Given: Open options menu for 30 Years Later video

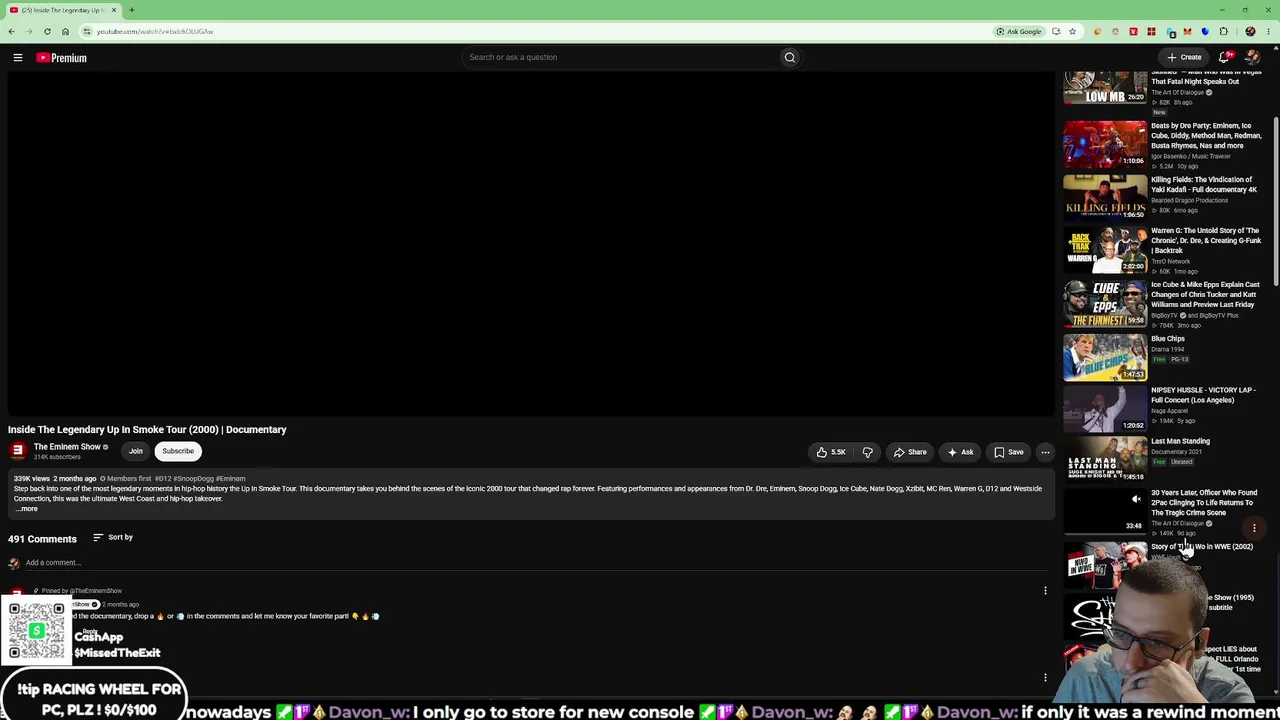Looking at the screenshot, I should coord(1254,528).
